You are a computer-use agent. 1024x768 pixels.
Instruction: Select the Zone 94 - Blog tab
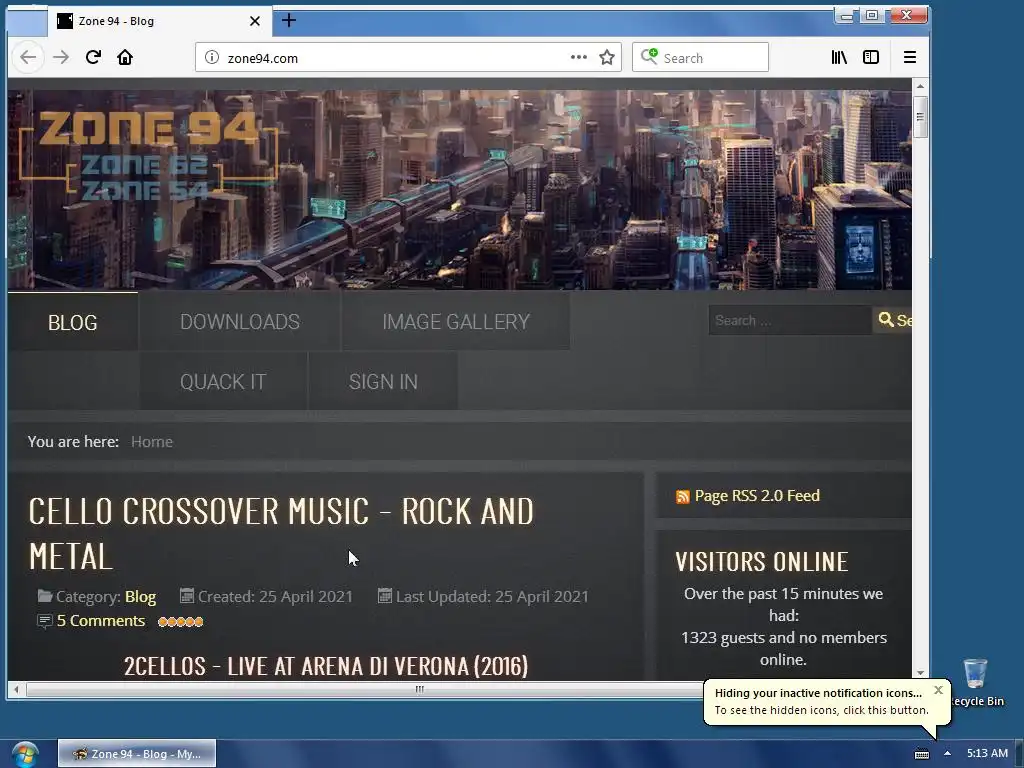point(159,21)
